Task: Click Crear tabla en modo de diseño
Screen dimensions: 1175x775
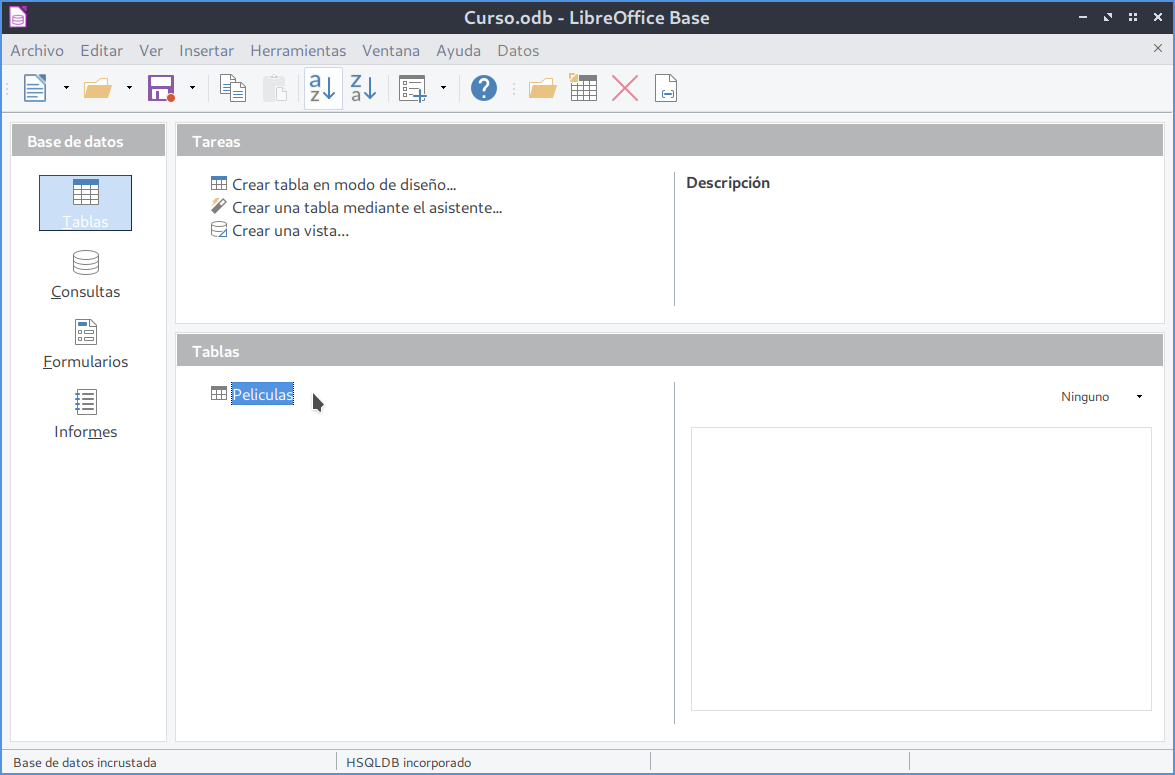Action: coord(343,184)
